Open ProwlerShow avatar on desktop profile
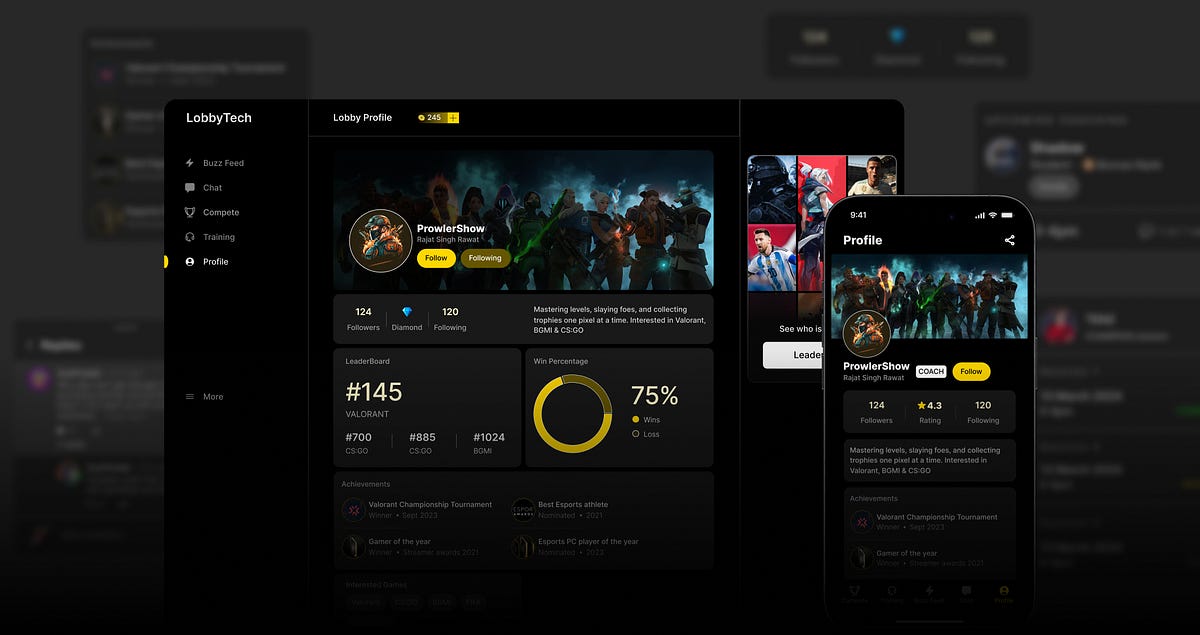This screenshot has width=1200, height=635. click(380, 241)
